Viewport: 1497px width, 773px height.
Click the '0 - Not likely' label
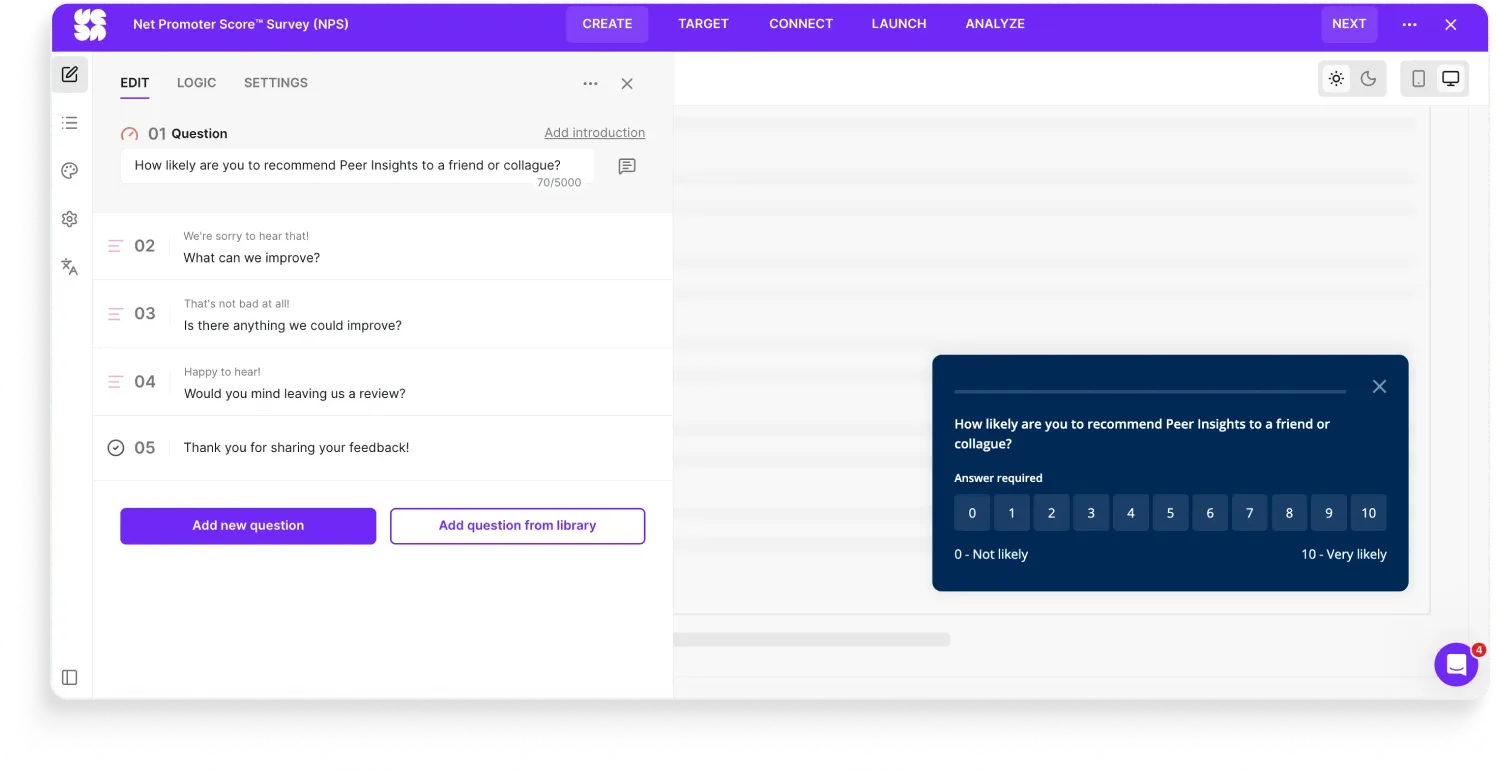pyautogui.click(x=991, y=555)
